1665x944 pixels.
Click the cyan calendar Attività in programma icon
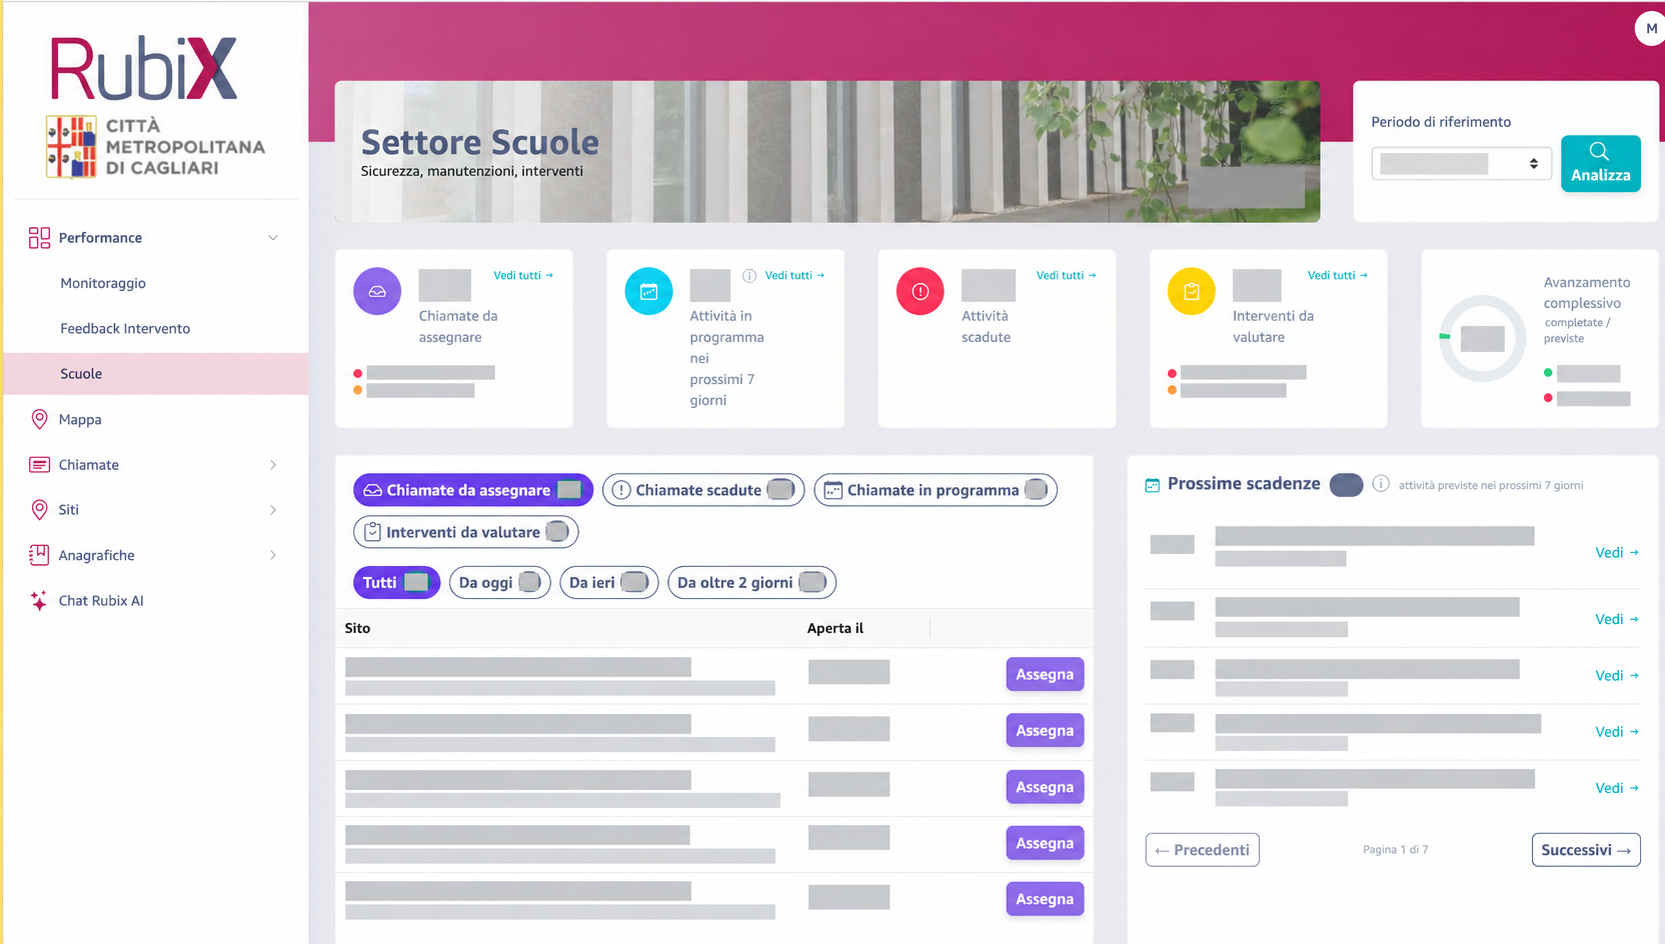point(649,292)
